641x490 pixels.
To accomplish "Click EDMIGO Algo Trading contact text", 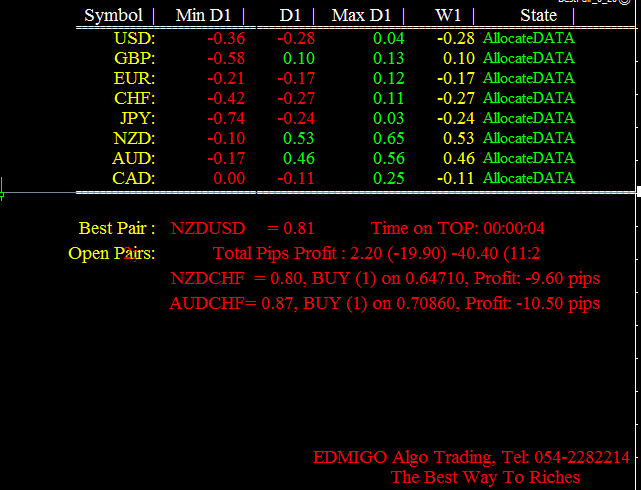I will (471, 458).
